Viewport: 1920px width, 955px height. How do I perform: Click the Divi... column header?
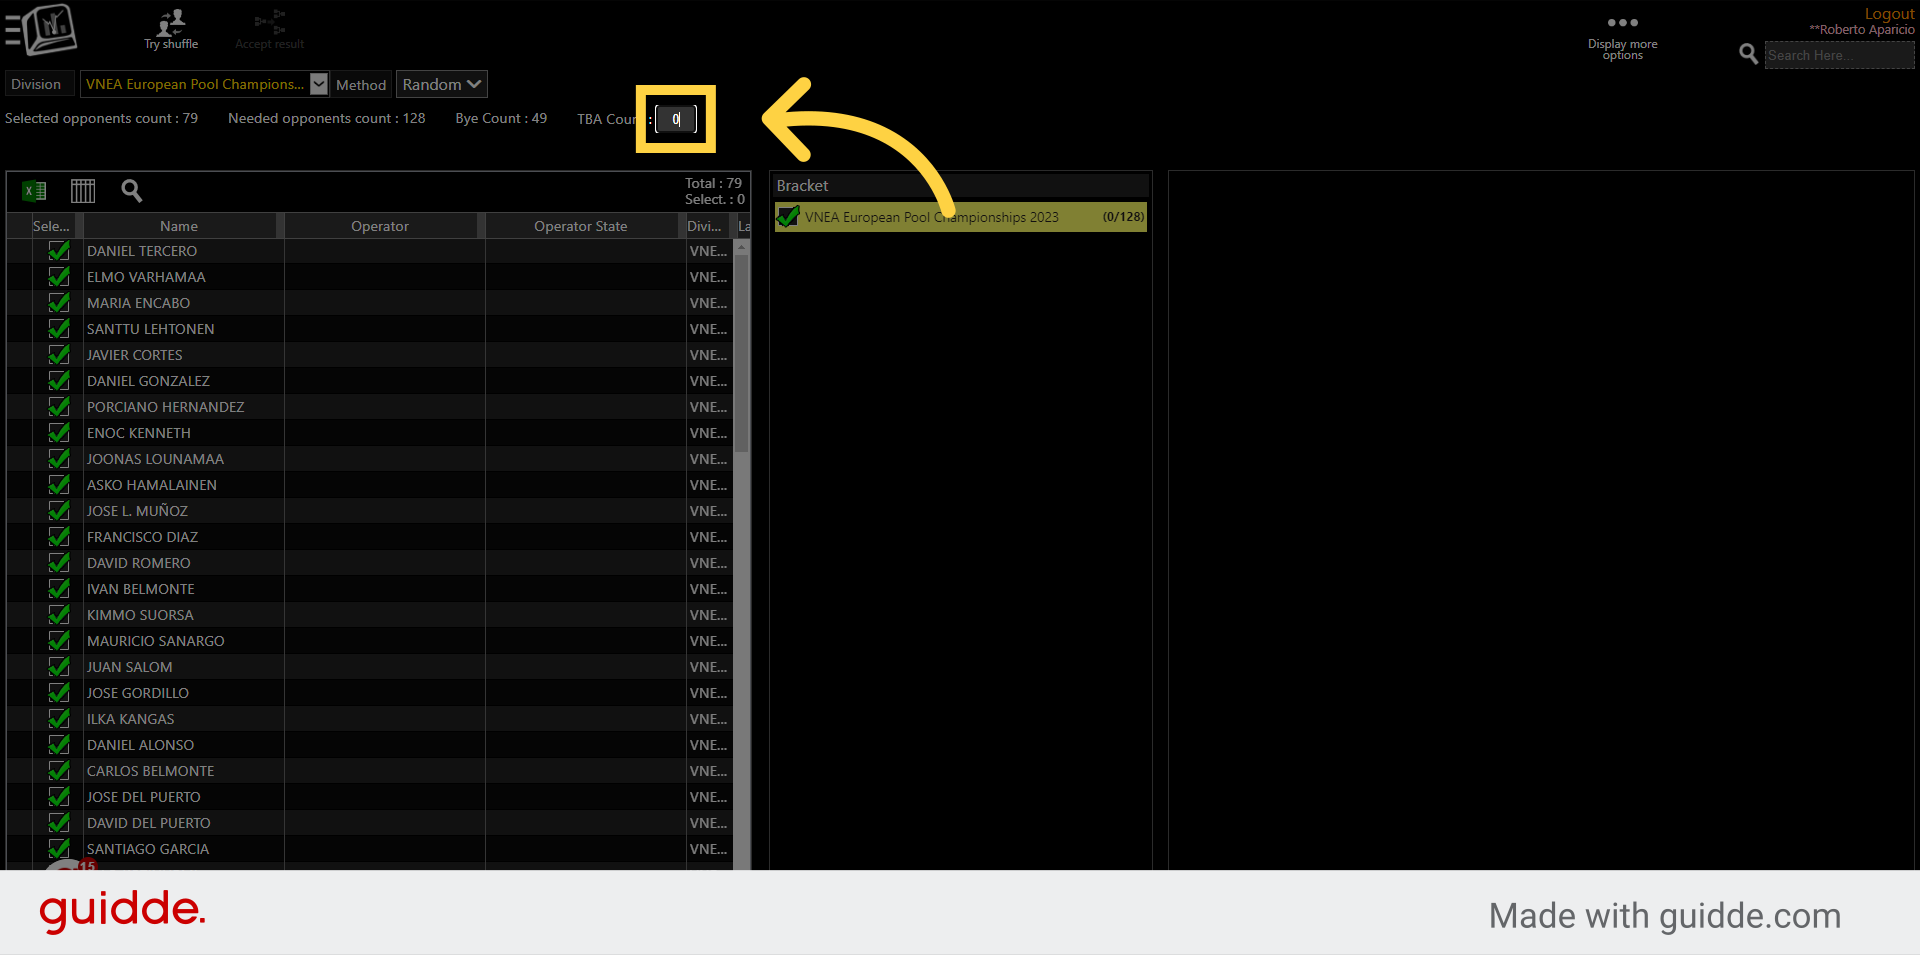pyautogui.click(x=707, y=226)
